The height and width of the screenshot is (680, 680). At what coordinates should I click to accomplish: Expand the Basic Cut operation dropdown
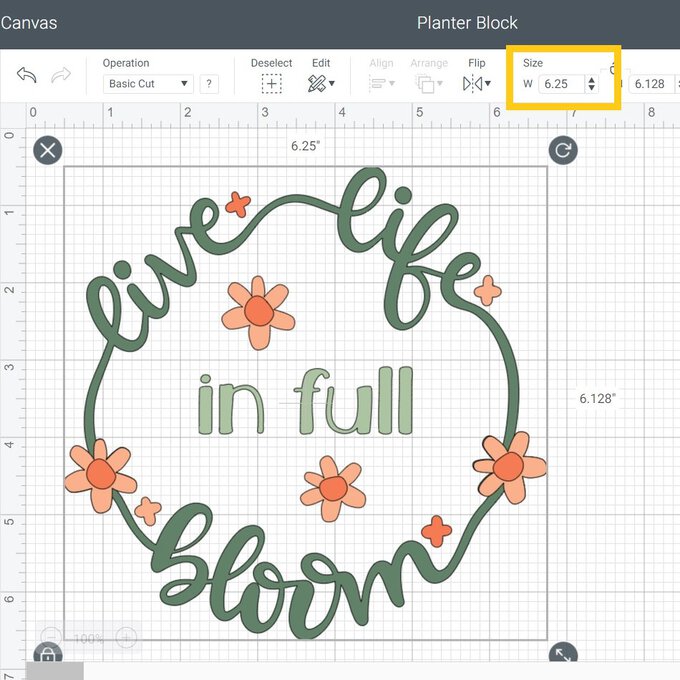(148, 84)
